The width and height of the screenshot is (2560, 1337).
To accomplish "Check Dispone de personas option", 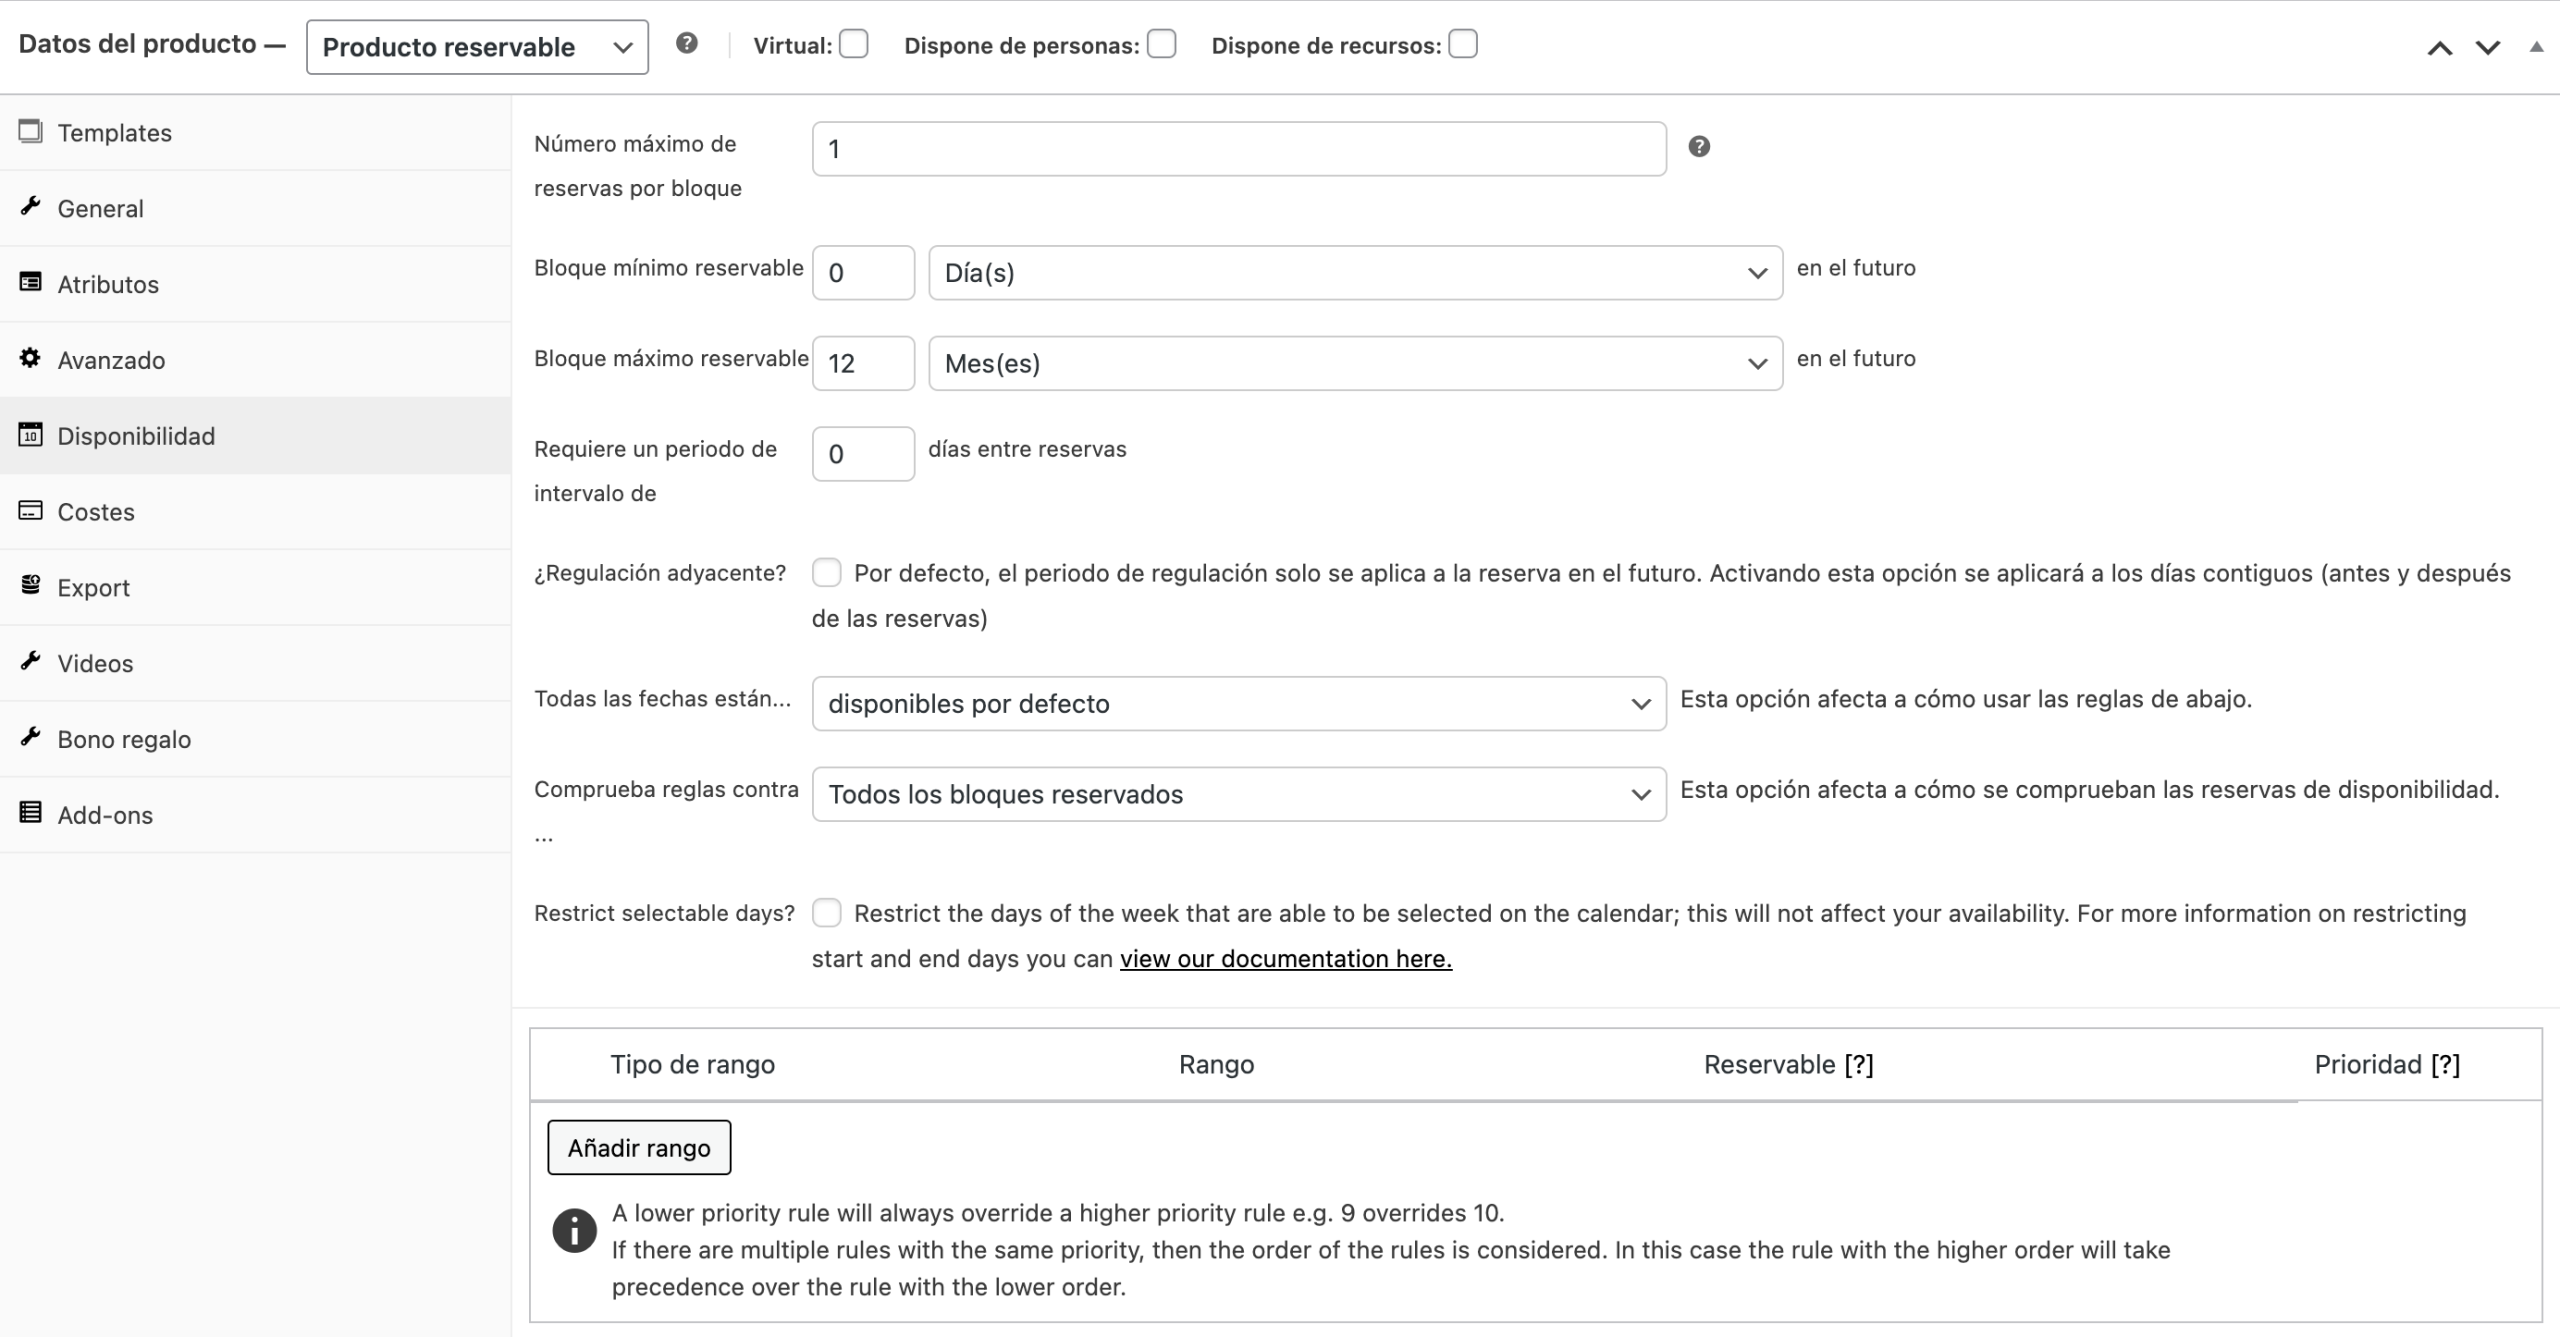I will 1161,45.
